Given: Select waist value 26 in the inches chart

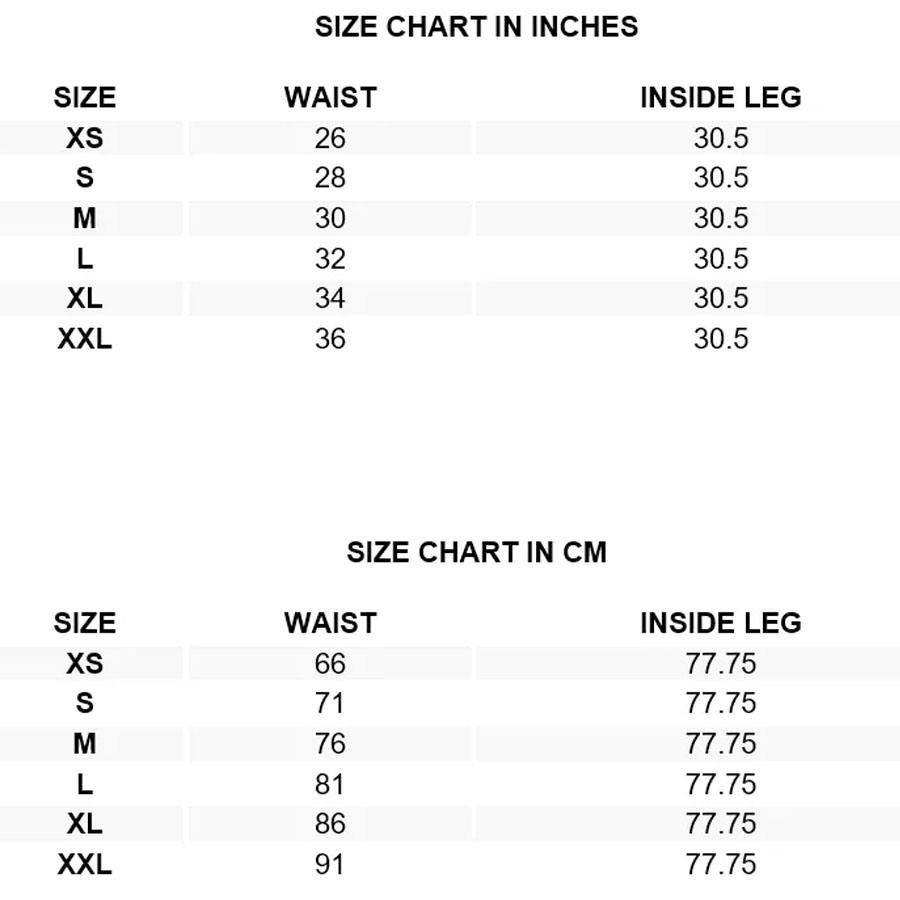Looking at the screenshot, I should point(330,138).
